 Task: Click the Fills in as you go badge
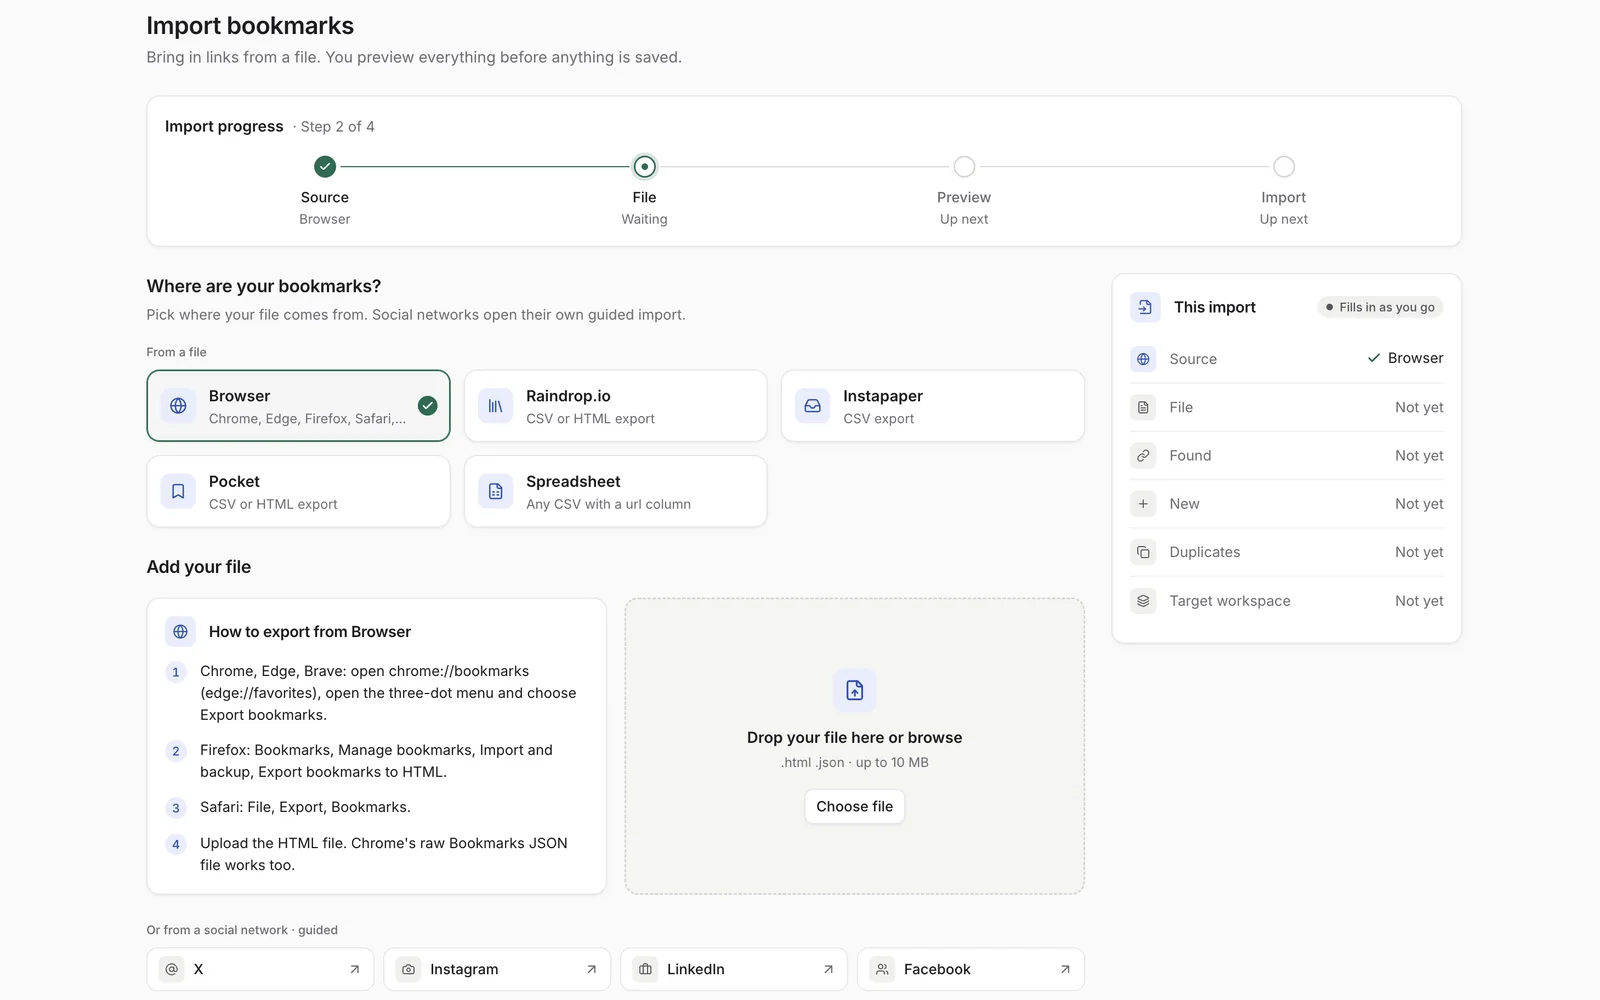[x=1381, y=307]
